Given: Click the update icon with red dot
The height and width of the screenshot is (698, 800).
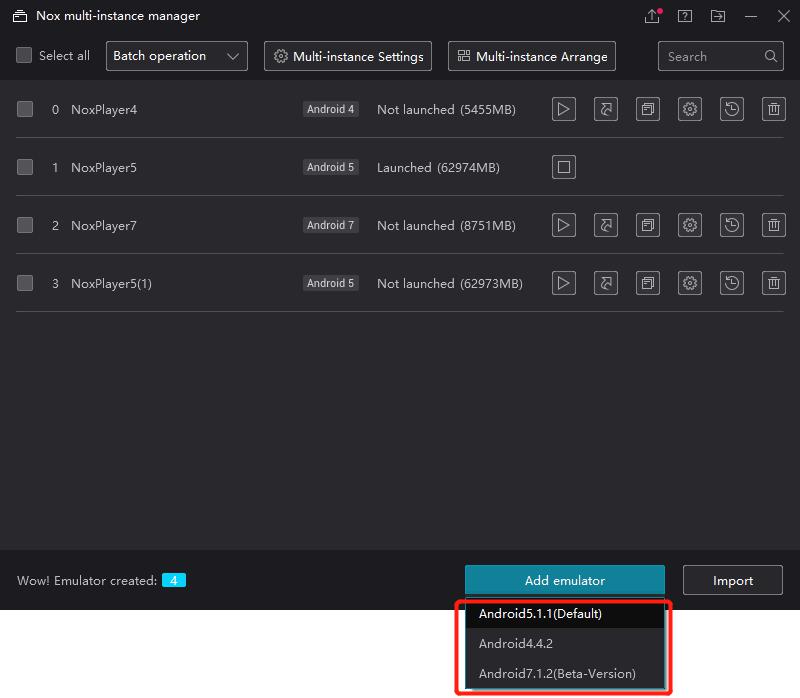Looking at the screenshot, I should click(x=652, y=16).
